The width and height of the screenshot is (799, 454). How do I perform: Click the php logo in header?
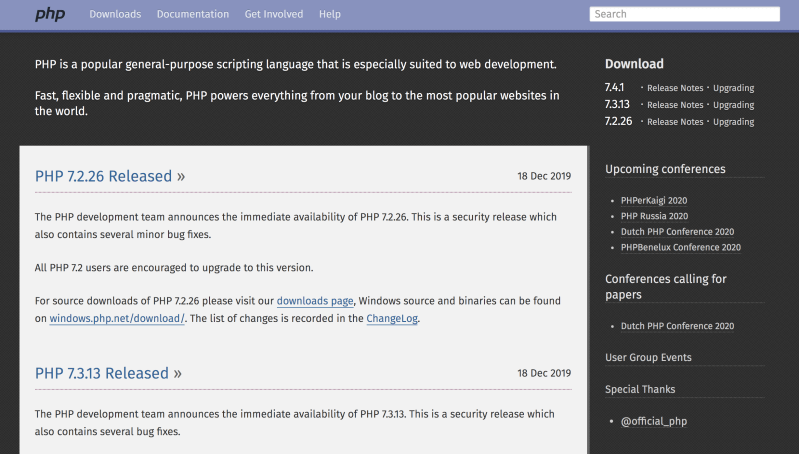tap(50, 14)
